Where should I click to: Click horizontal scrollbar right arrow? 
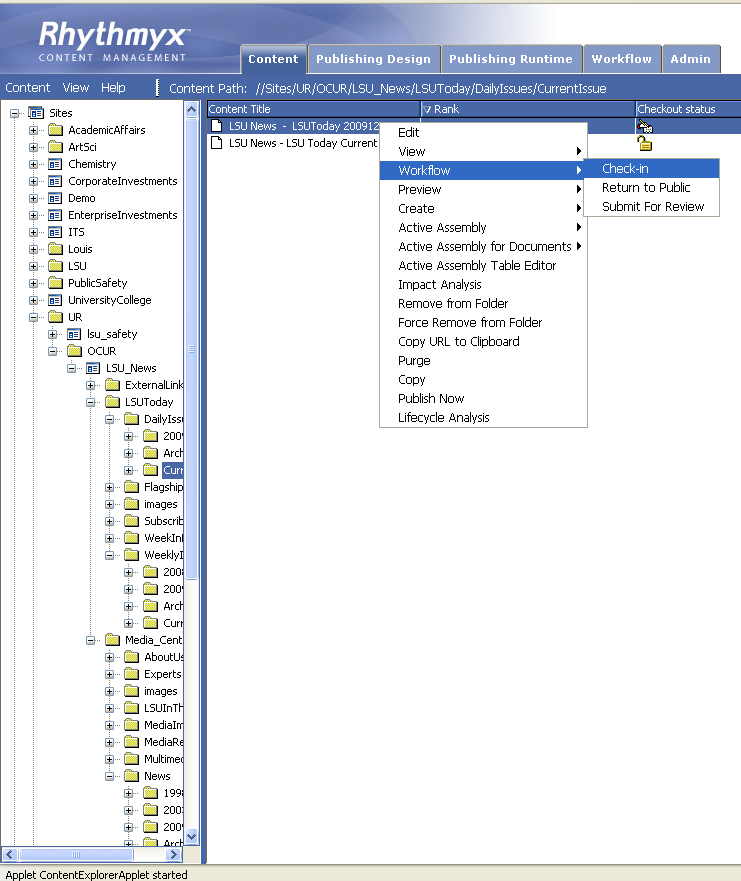click(174, 855)
